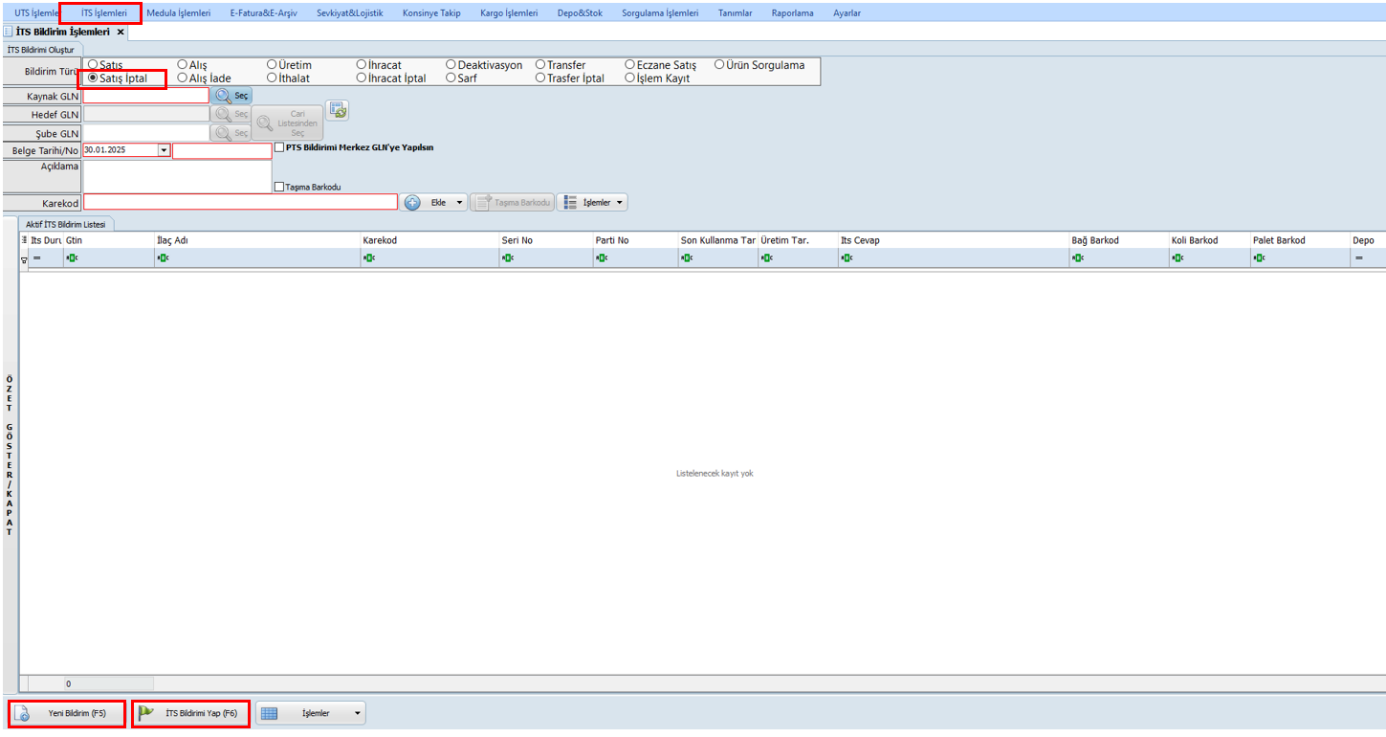Choose the Eczane Satış notification type
This screenshot has height=737, width=1386.
[x=630, y=65]
